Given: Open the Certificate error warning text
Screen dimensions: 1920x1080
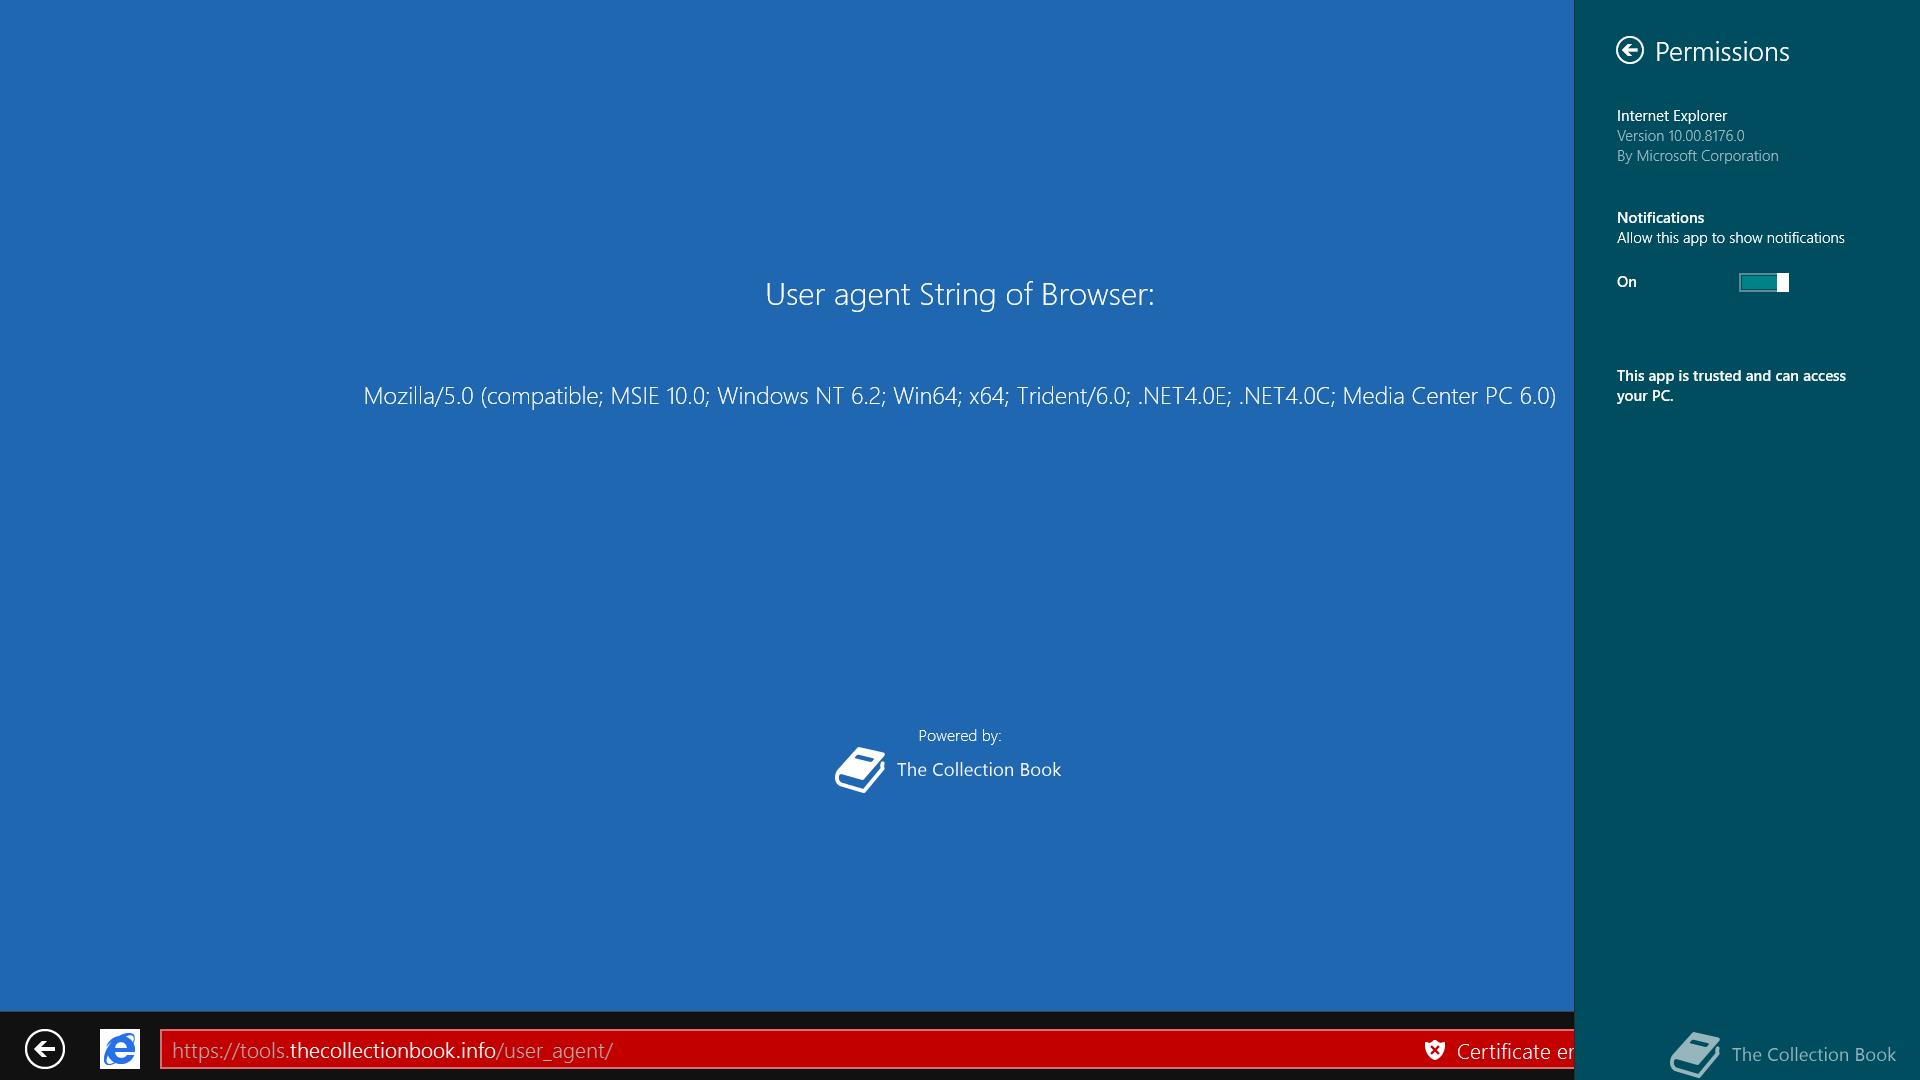Looking at the screenshot, I should click(x=1514, y=1051).
